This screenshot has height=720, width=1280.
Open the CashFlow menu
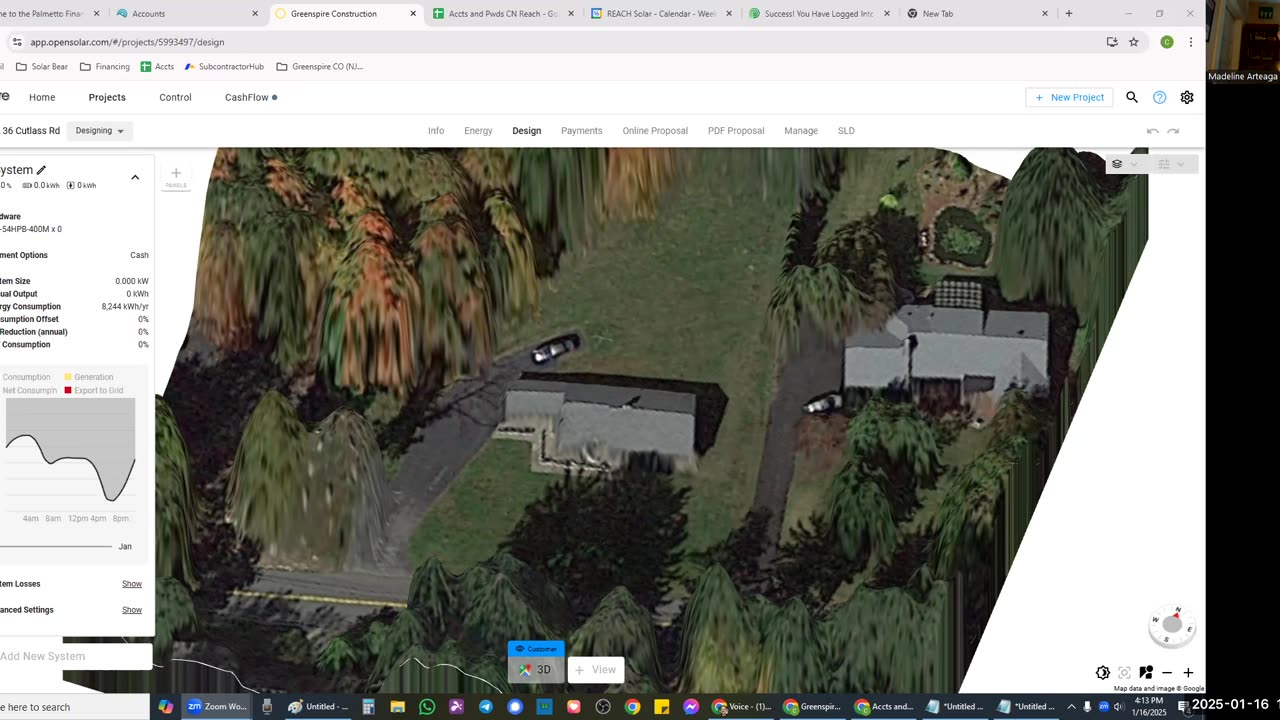click(250, 97)
